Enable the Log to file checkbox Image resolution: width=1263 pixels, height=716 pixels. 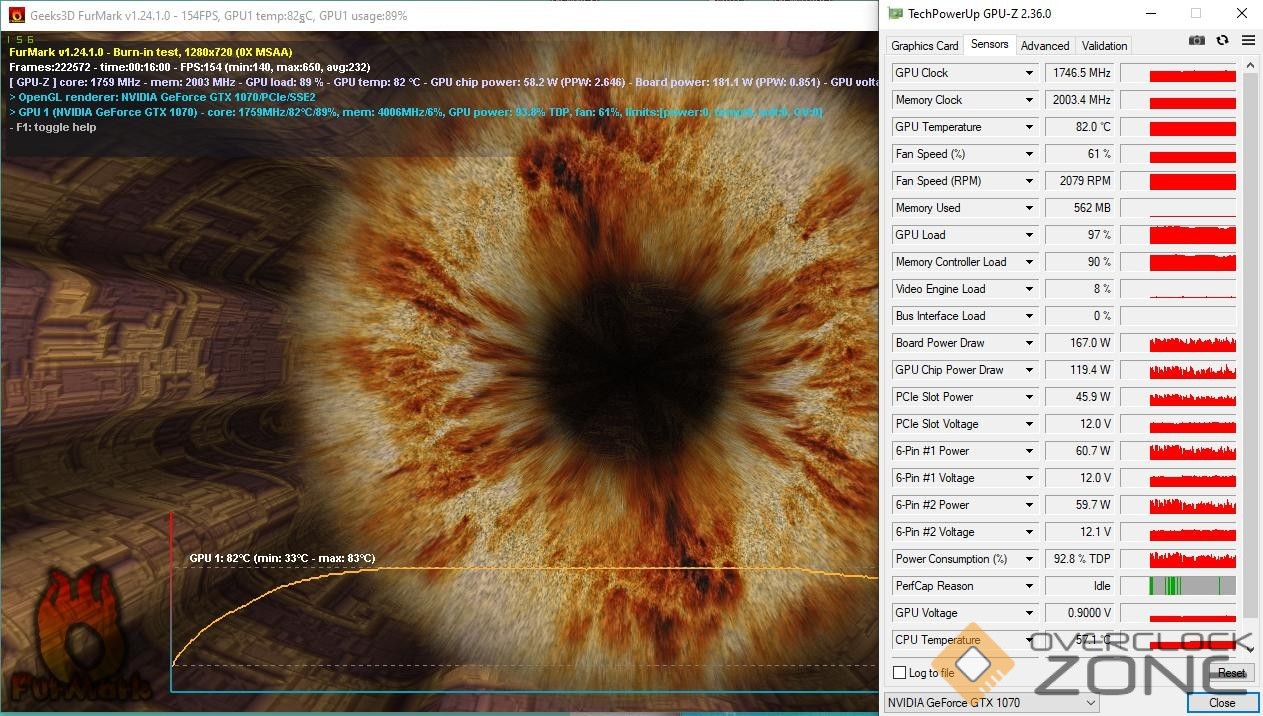[900, 673]
